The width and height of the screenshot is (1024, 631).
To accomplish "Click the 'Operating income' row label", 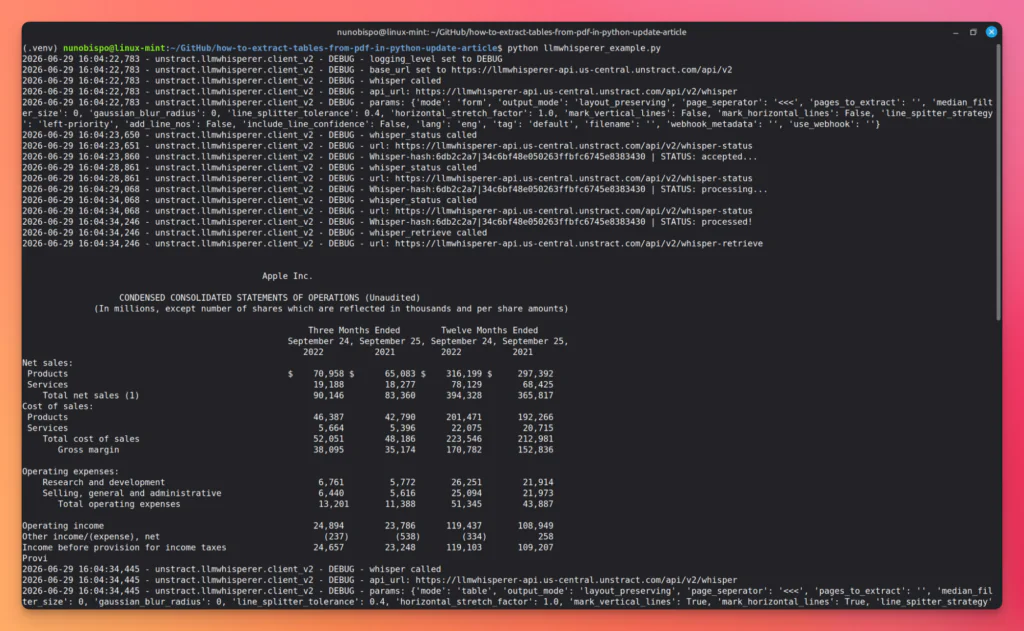I will click(63, 526).
